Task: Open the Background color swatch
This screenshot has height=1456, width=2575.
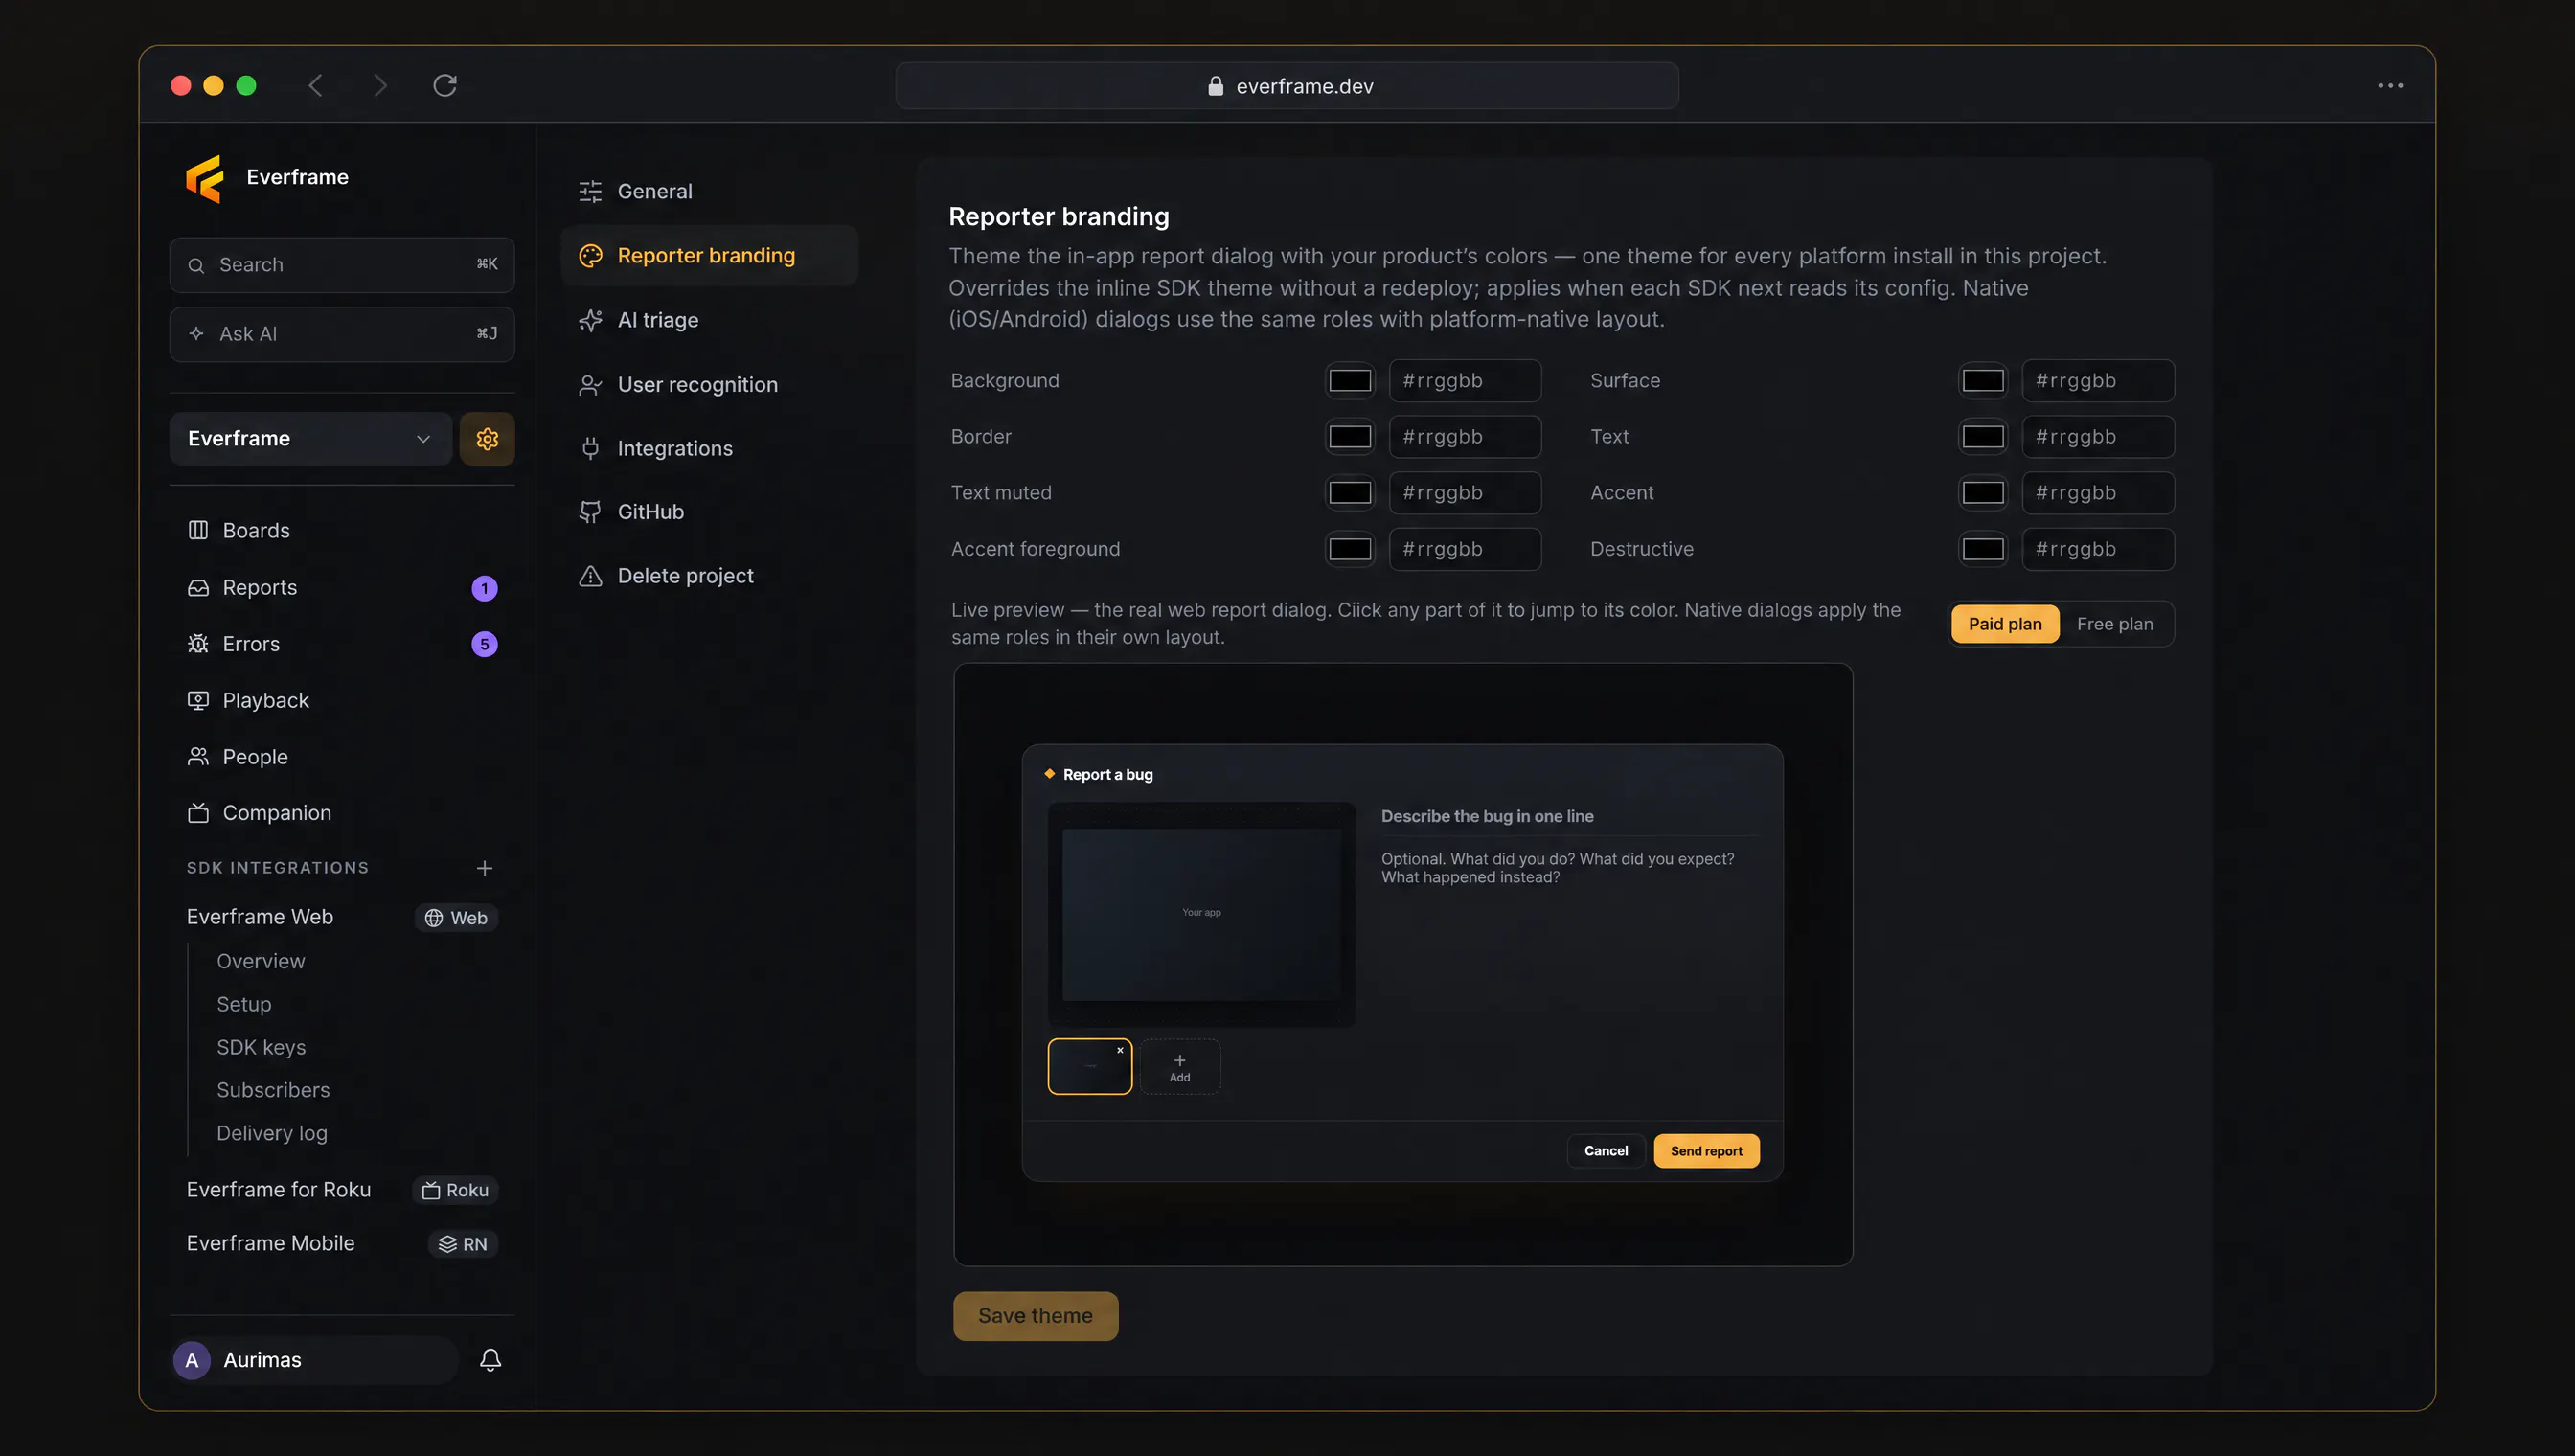Action: pyautogui.click(x=1349, y=381)
